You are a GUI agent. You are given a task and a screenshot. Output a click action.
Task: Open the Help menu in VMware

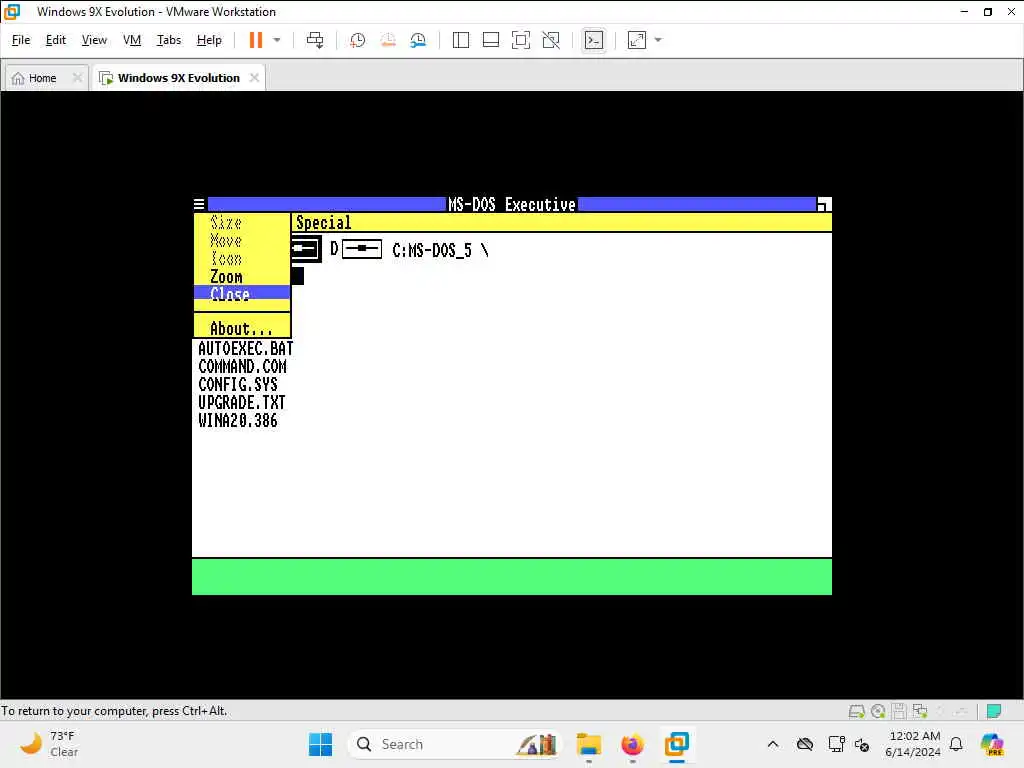[209, 40]
